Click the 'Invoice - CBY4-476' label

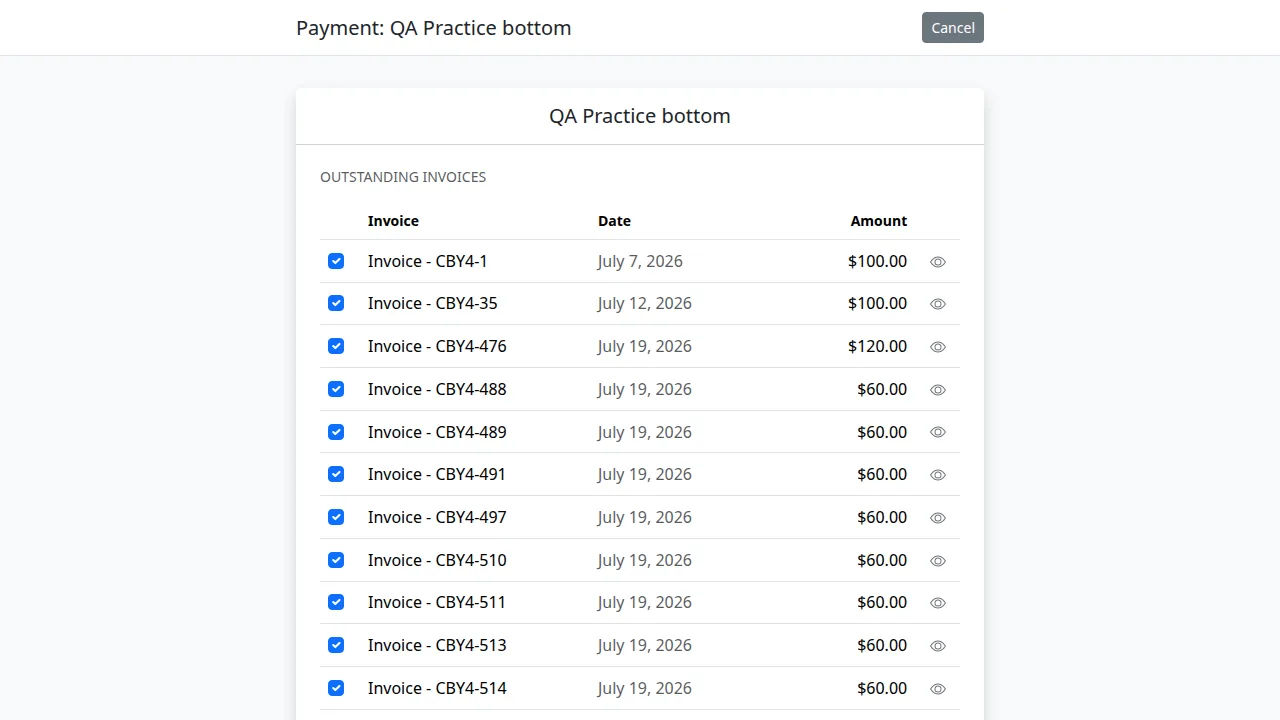click(437, 346)
